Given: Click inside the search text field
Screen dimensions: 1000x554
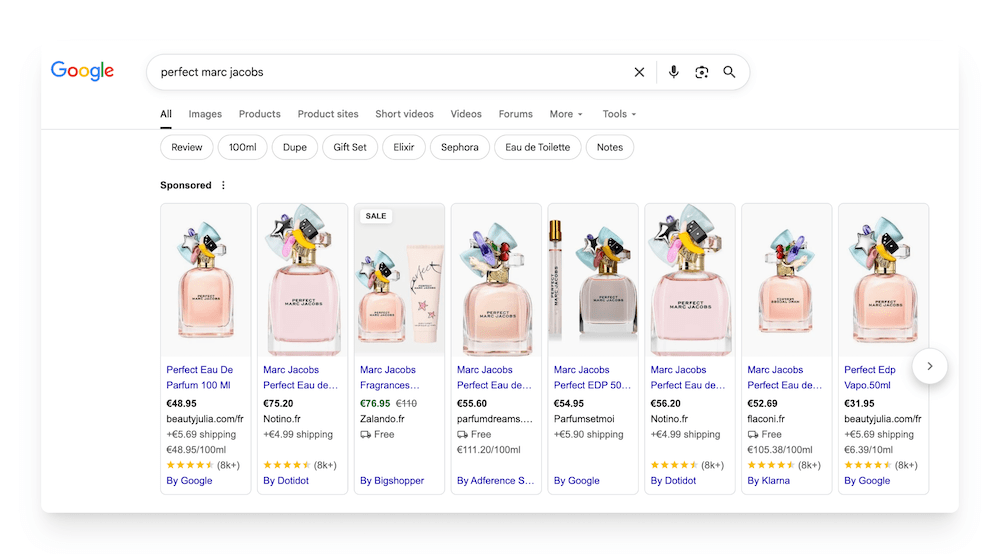Looking at the screenshot, I should pyautogui.click(x=390, y=72).
